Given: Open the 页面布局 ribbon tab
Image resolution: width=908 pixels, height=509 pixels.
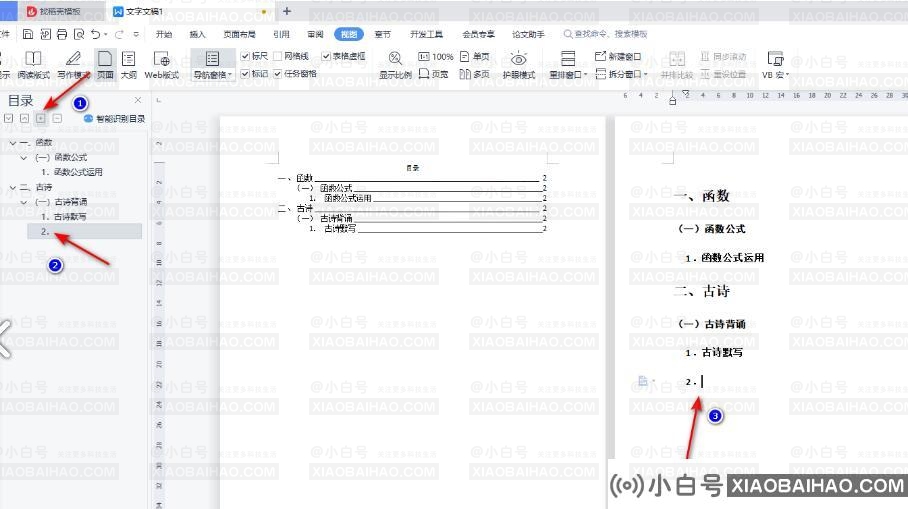Looking at the screenshot, I should click(x=240, y=34).
